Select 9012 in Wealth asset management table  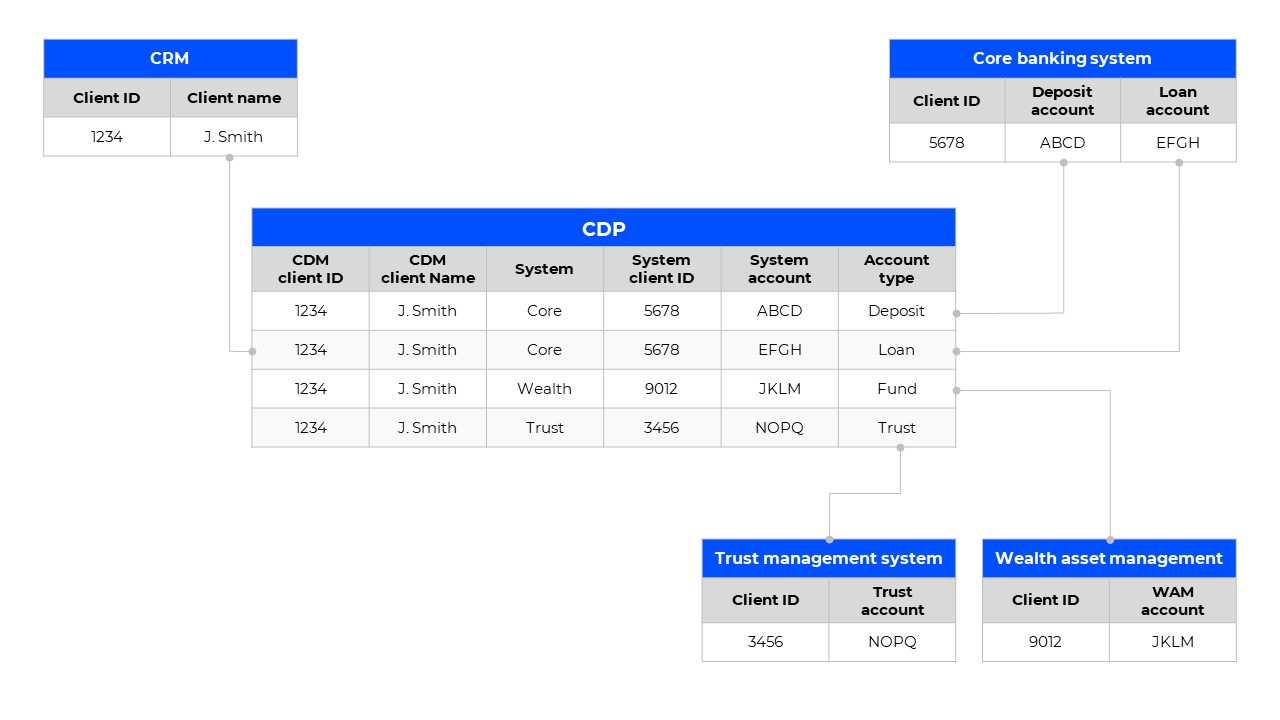click(x=1045, y=642)
